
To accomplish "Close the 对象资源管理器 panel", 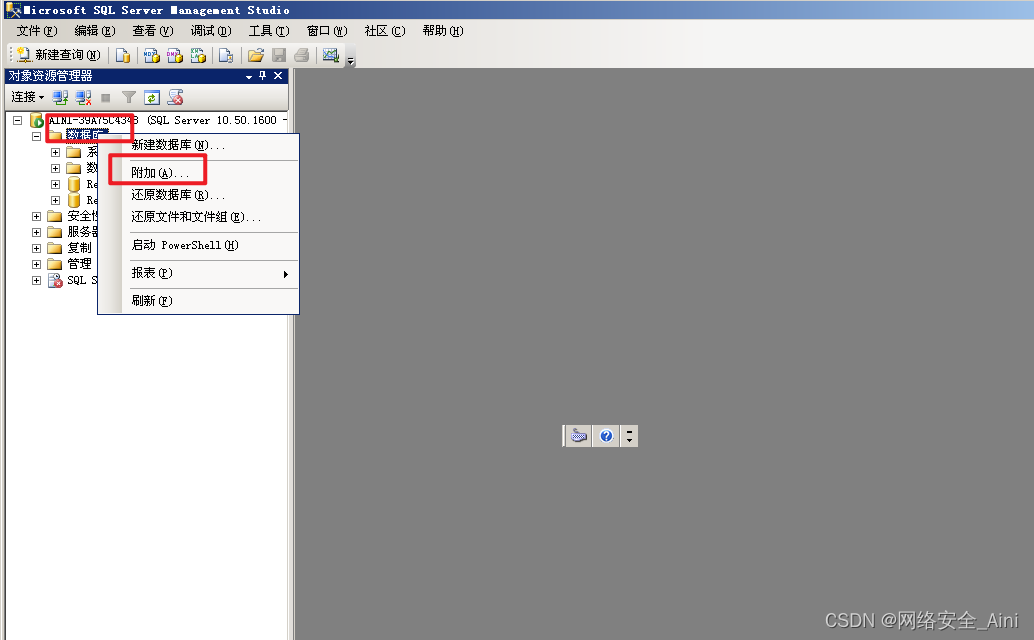I will click(278, 76).
